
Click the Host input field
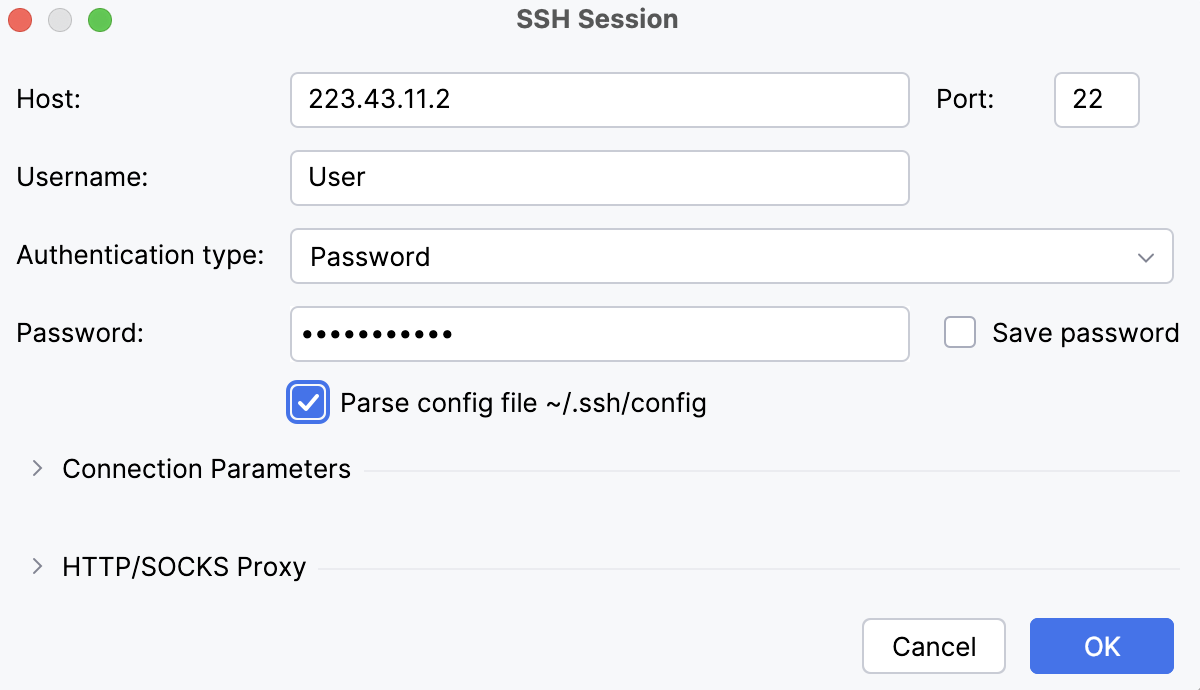(x=599, y=99)
